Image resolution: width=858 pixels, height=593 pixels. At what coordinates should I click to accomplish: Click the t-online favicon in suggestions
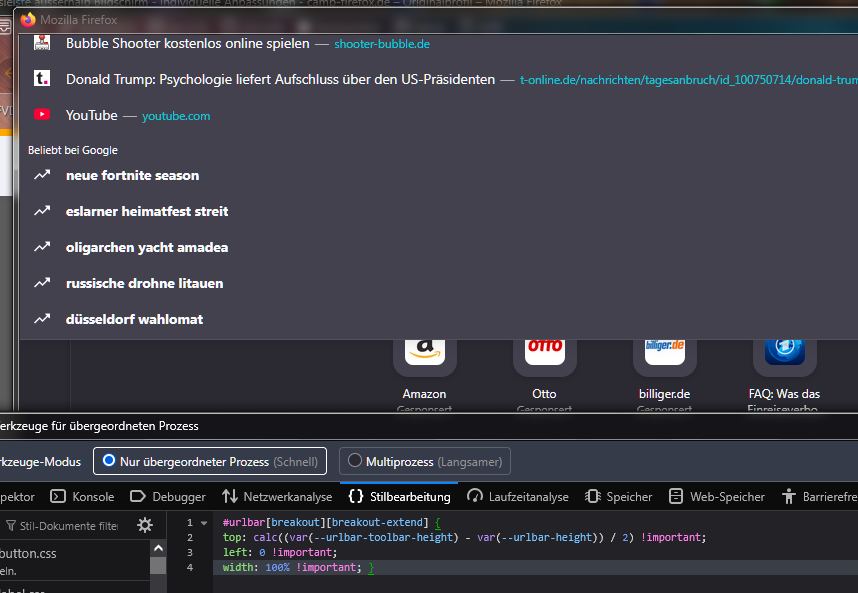pyautogui.click(x=42, y=78)
